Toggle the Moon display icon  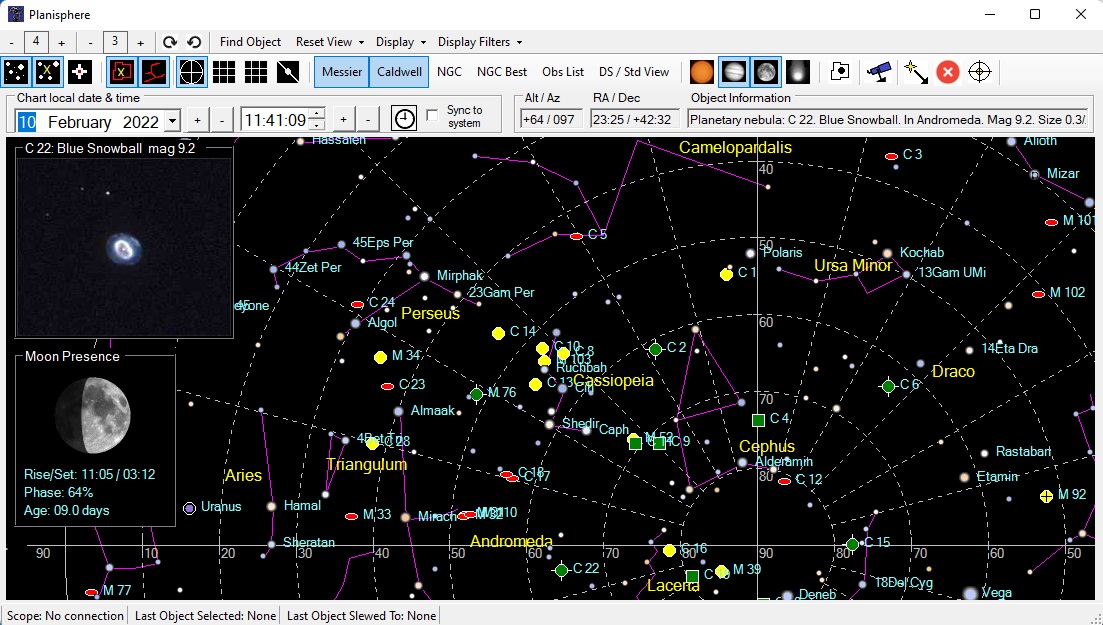766,72
